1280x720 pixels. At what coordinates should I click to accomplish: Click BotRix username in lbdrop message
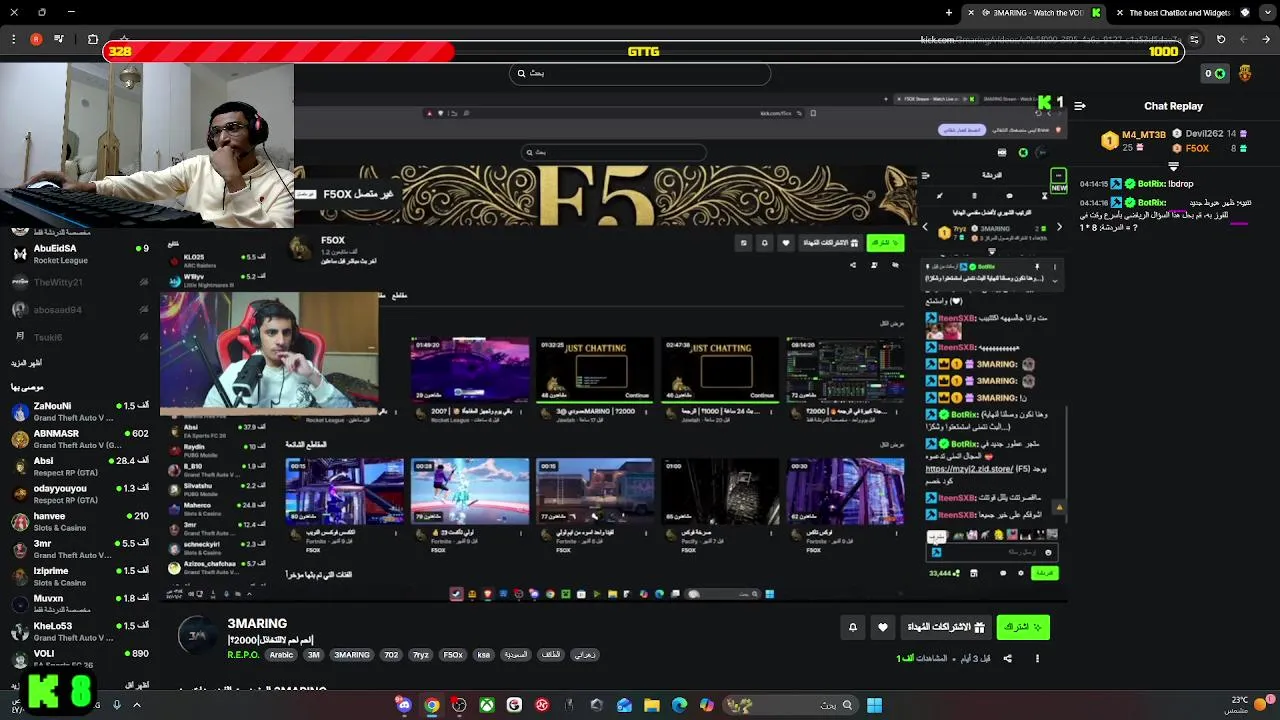(1151, 184)
